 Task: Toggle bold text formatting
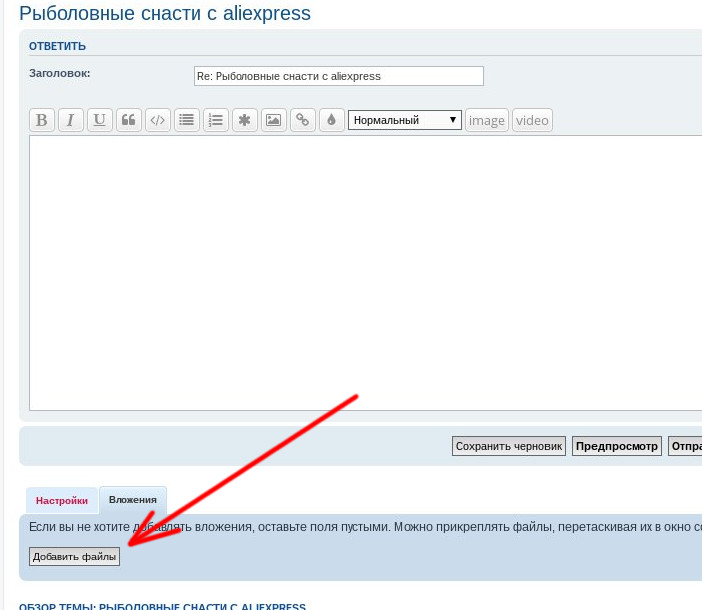pos(41,120)
